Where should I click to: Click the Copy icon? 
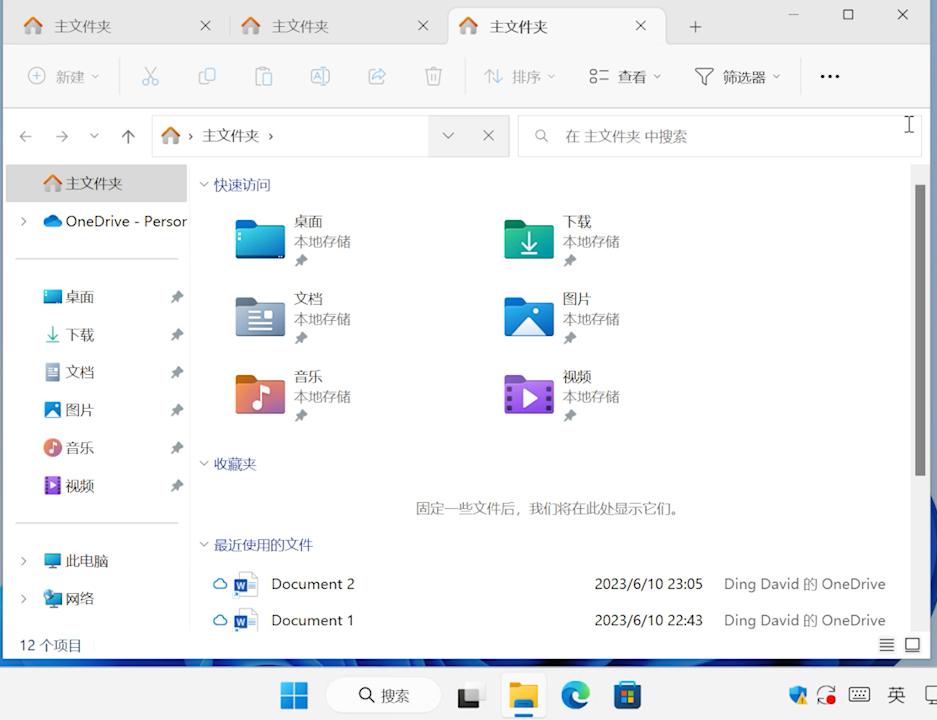[207, 75]
